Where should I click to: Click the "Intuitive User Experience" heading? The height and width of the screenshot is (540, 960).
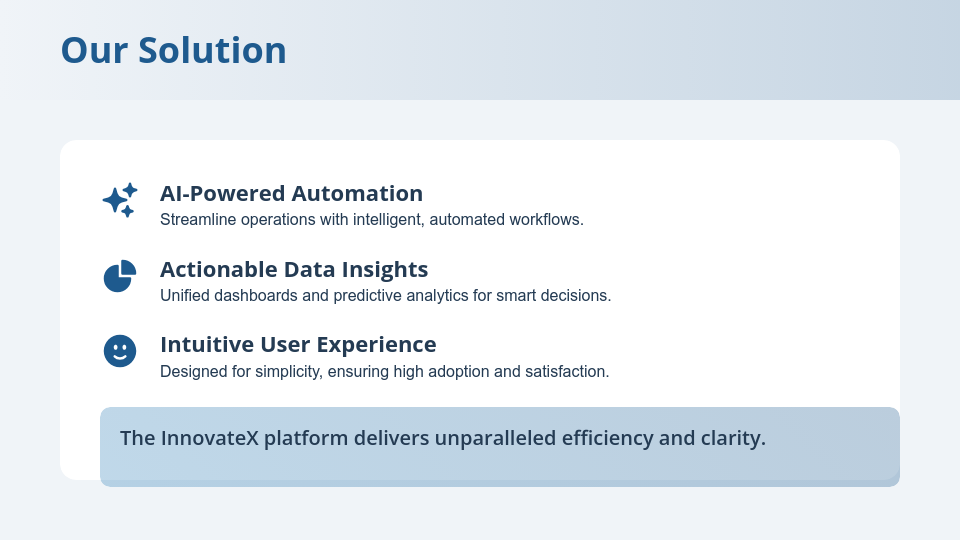click(x=298, y=344)
